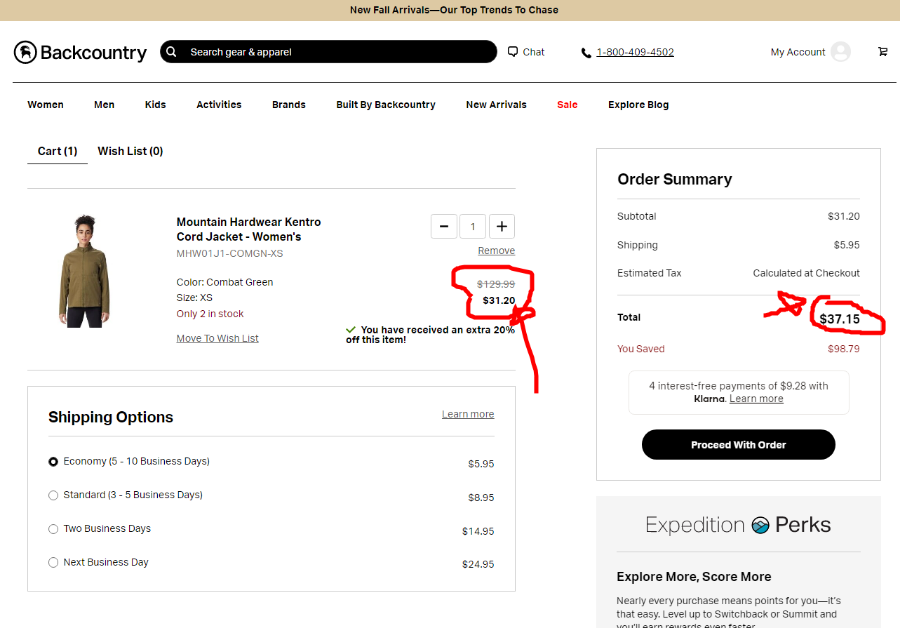Open Chat via speech bubble icon
This screenshot has height=628, width=900.
click(x=513, y=52)
